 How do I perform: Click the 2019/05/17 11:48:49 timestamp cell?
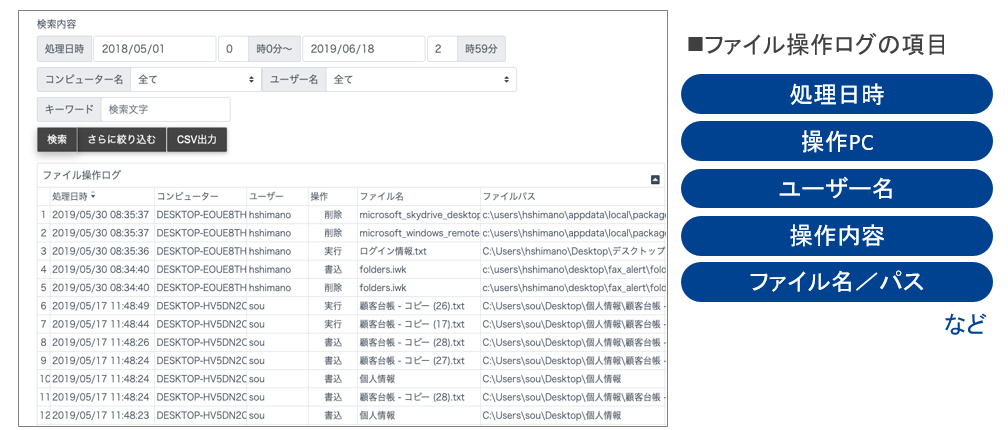pos(102,305)
